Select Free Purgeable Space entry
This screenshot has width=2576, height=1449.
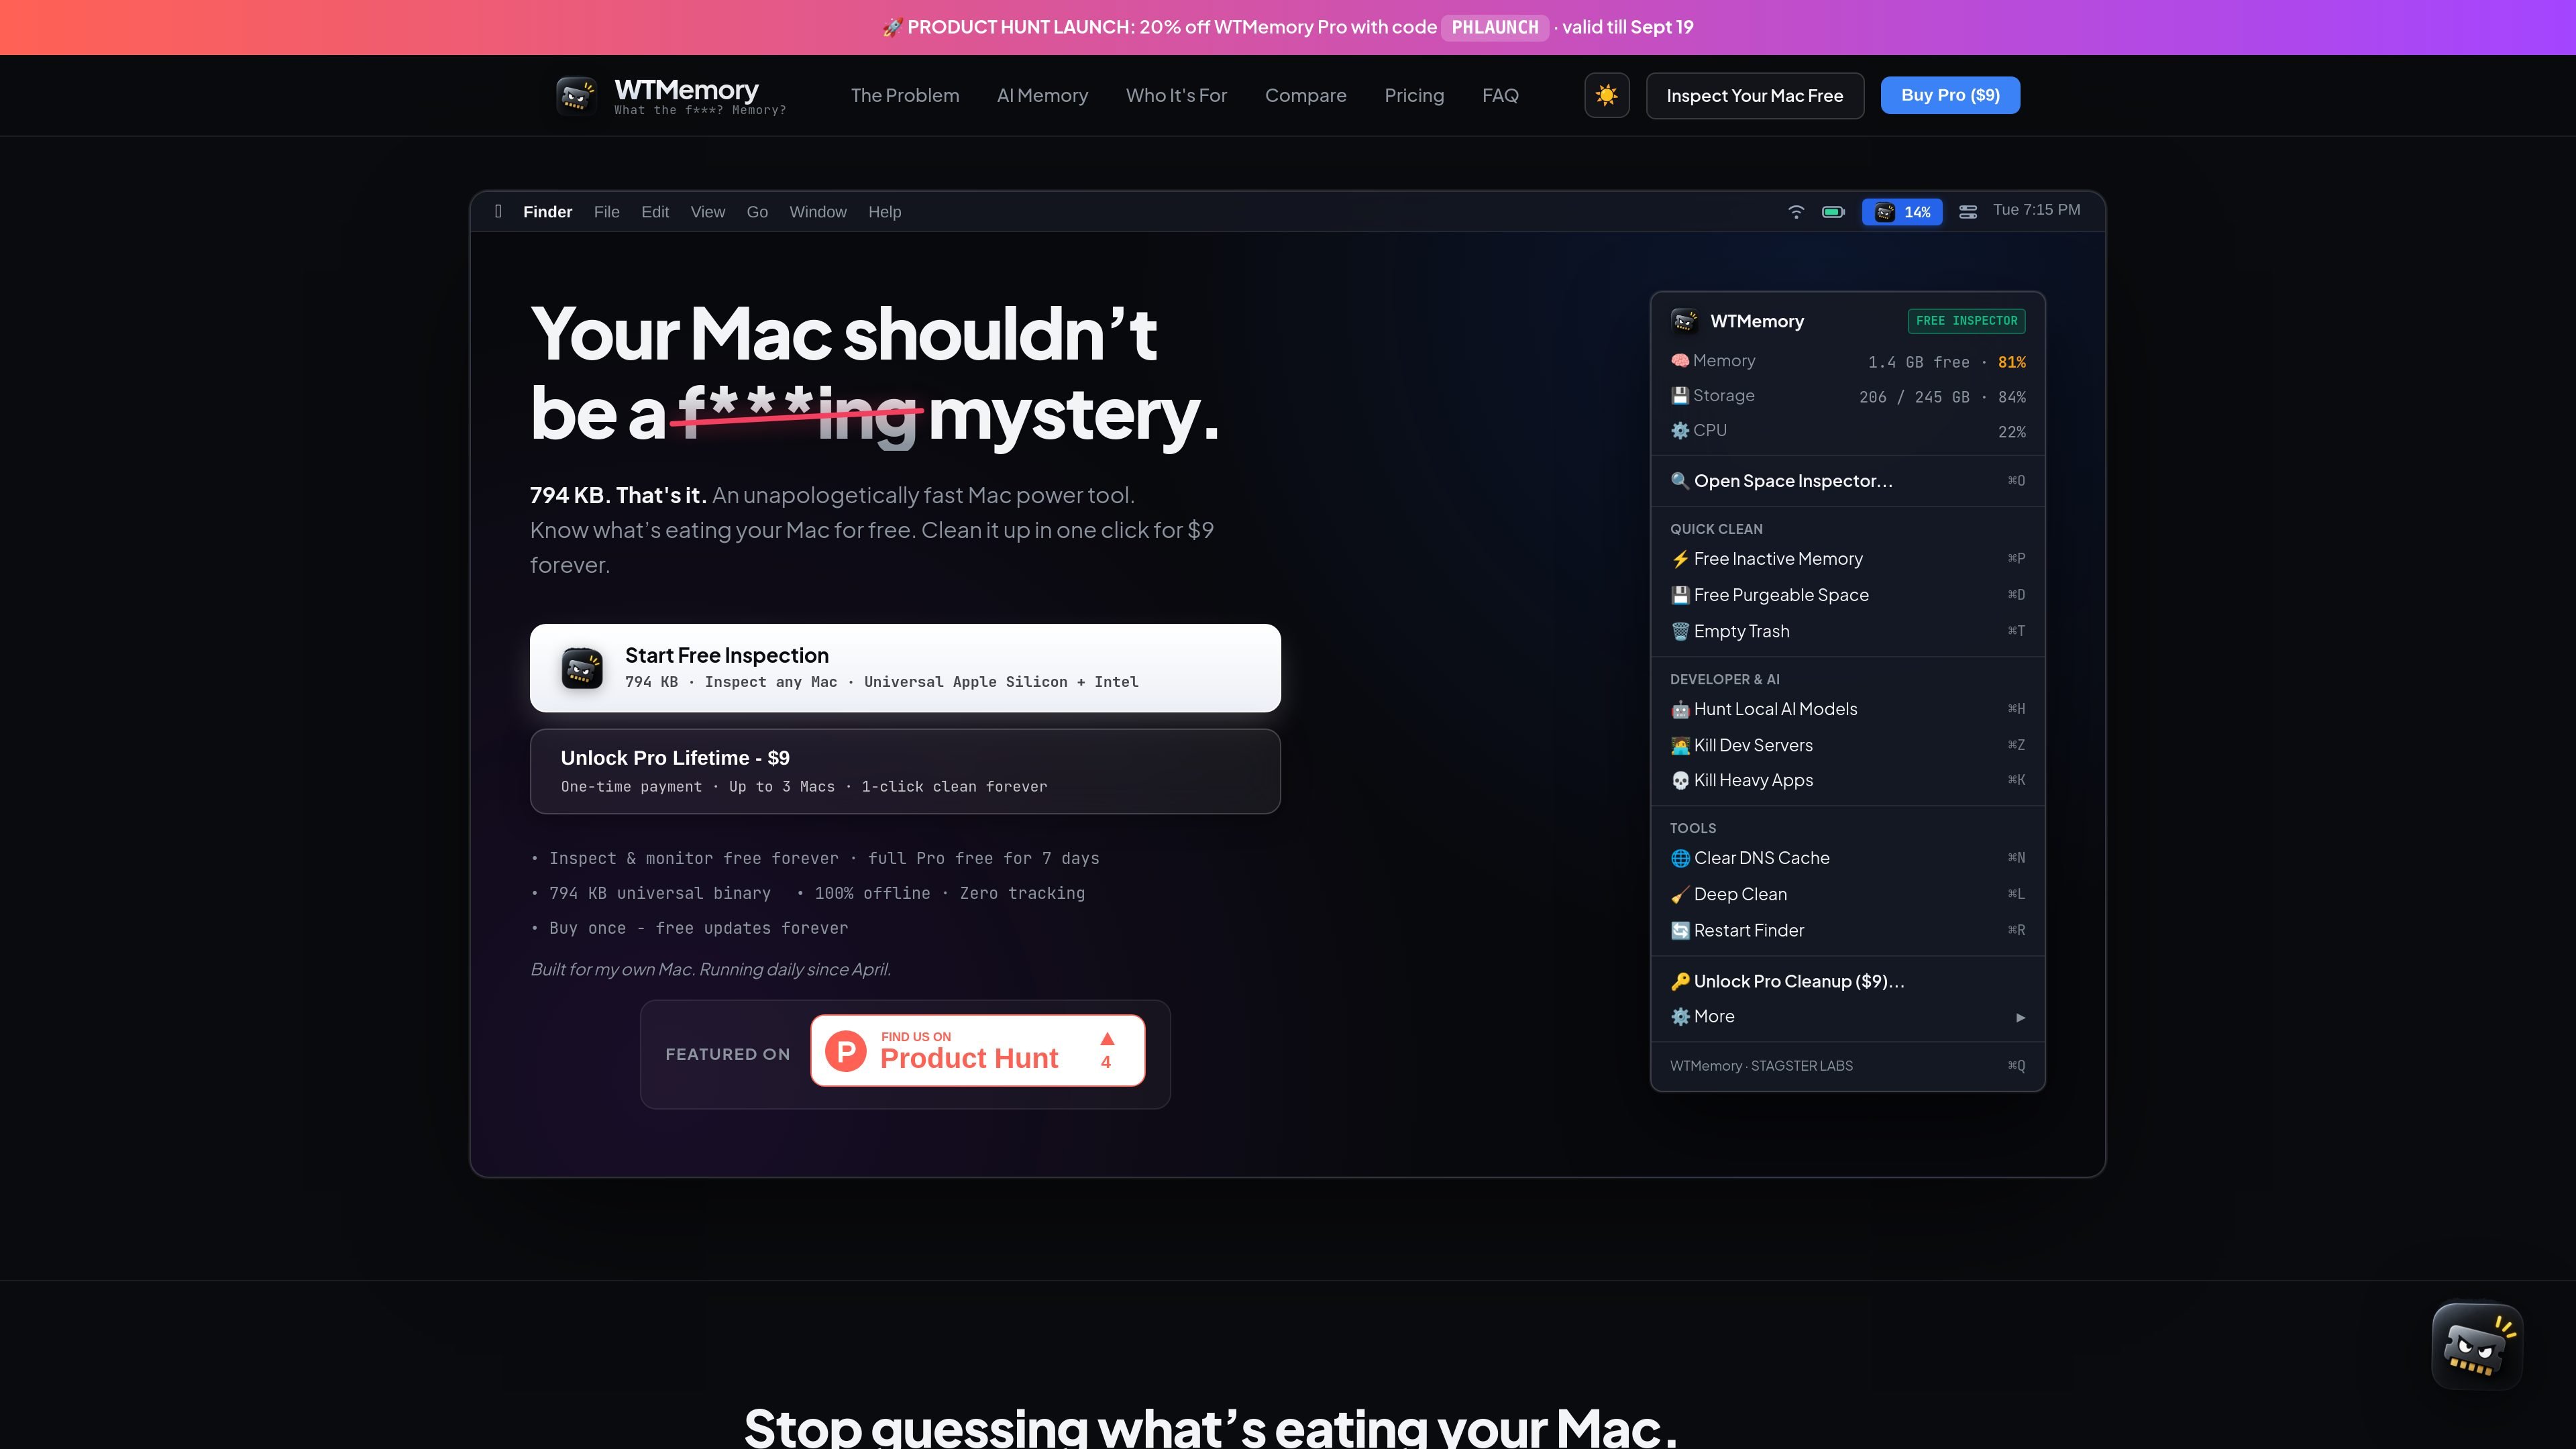[x=1848, y=595]
